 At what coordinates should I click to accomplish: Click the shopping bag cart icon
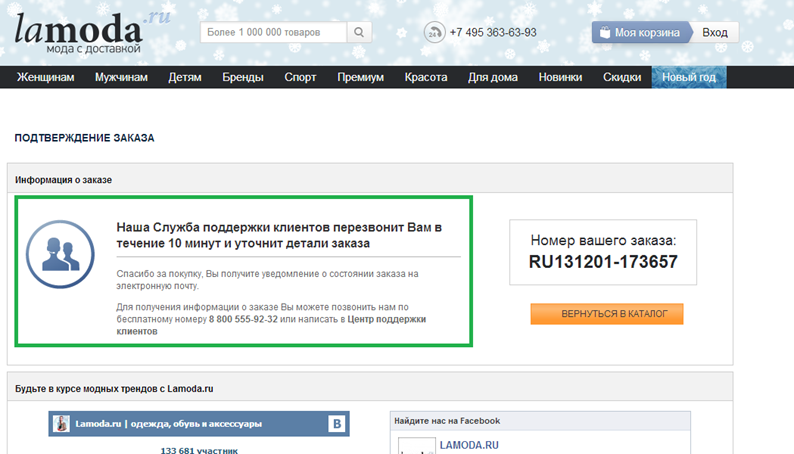tap(605, 32)
